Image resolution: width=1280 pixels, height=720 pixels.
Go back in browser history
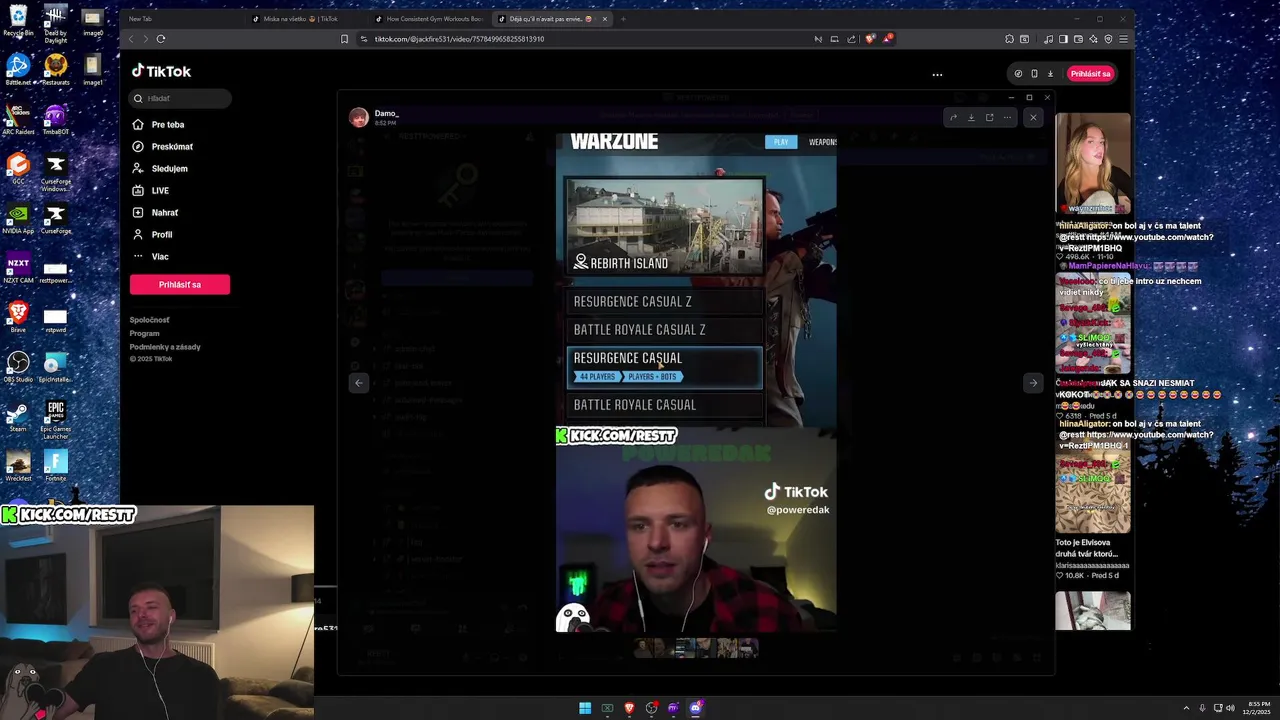click(x=130, y=39)
